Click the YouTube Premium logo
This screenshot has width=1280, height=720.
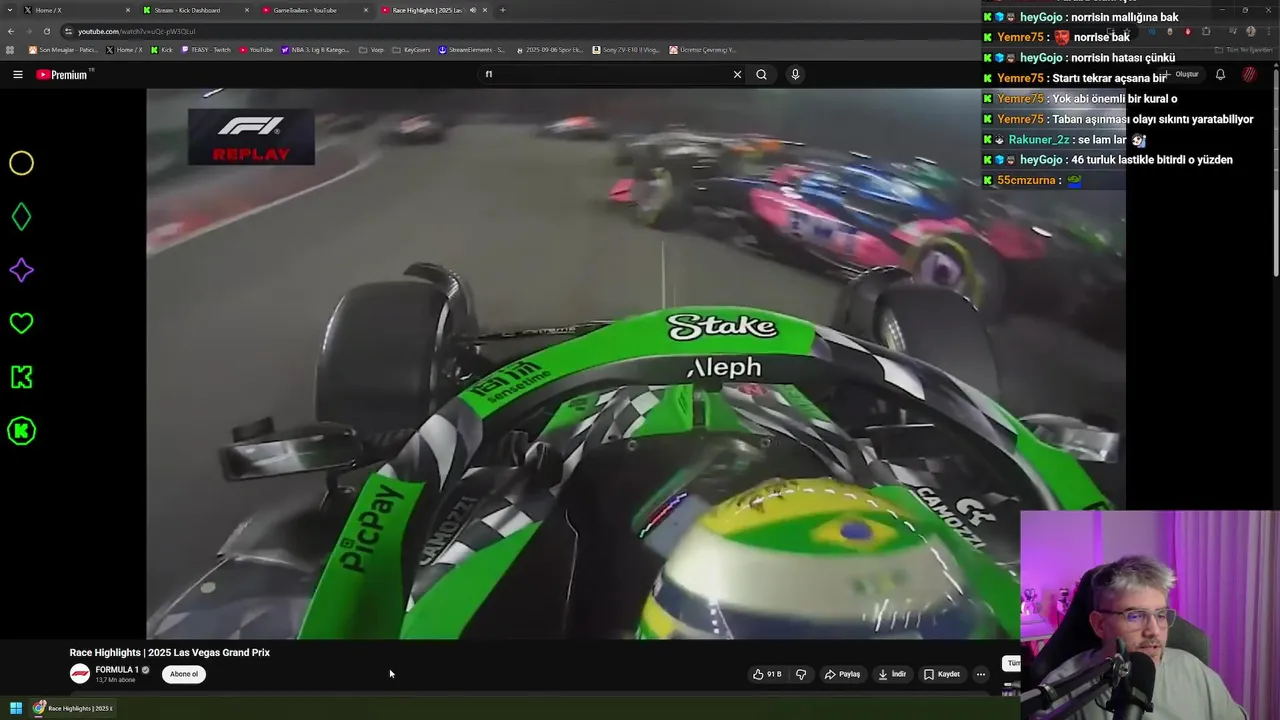pyautogui.click(x=63, y=75)
